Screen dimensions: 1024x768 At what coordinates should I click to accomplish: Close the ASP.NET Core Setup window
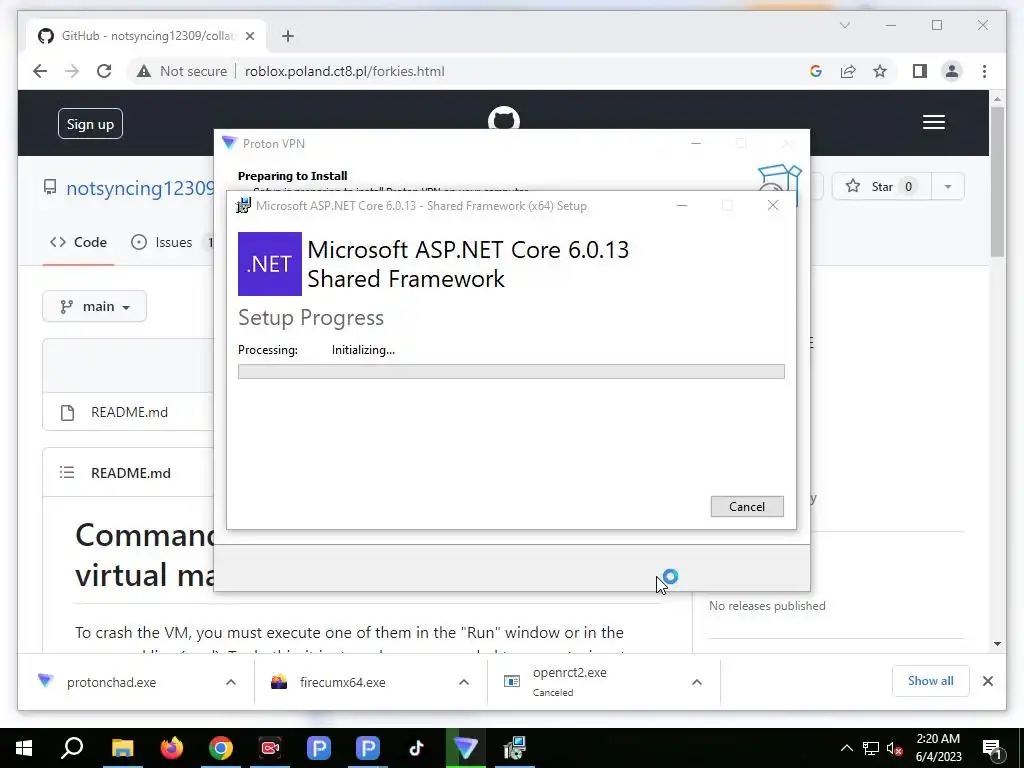773,206
